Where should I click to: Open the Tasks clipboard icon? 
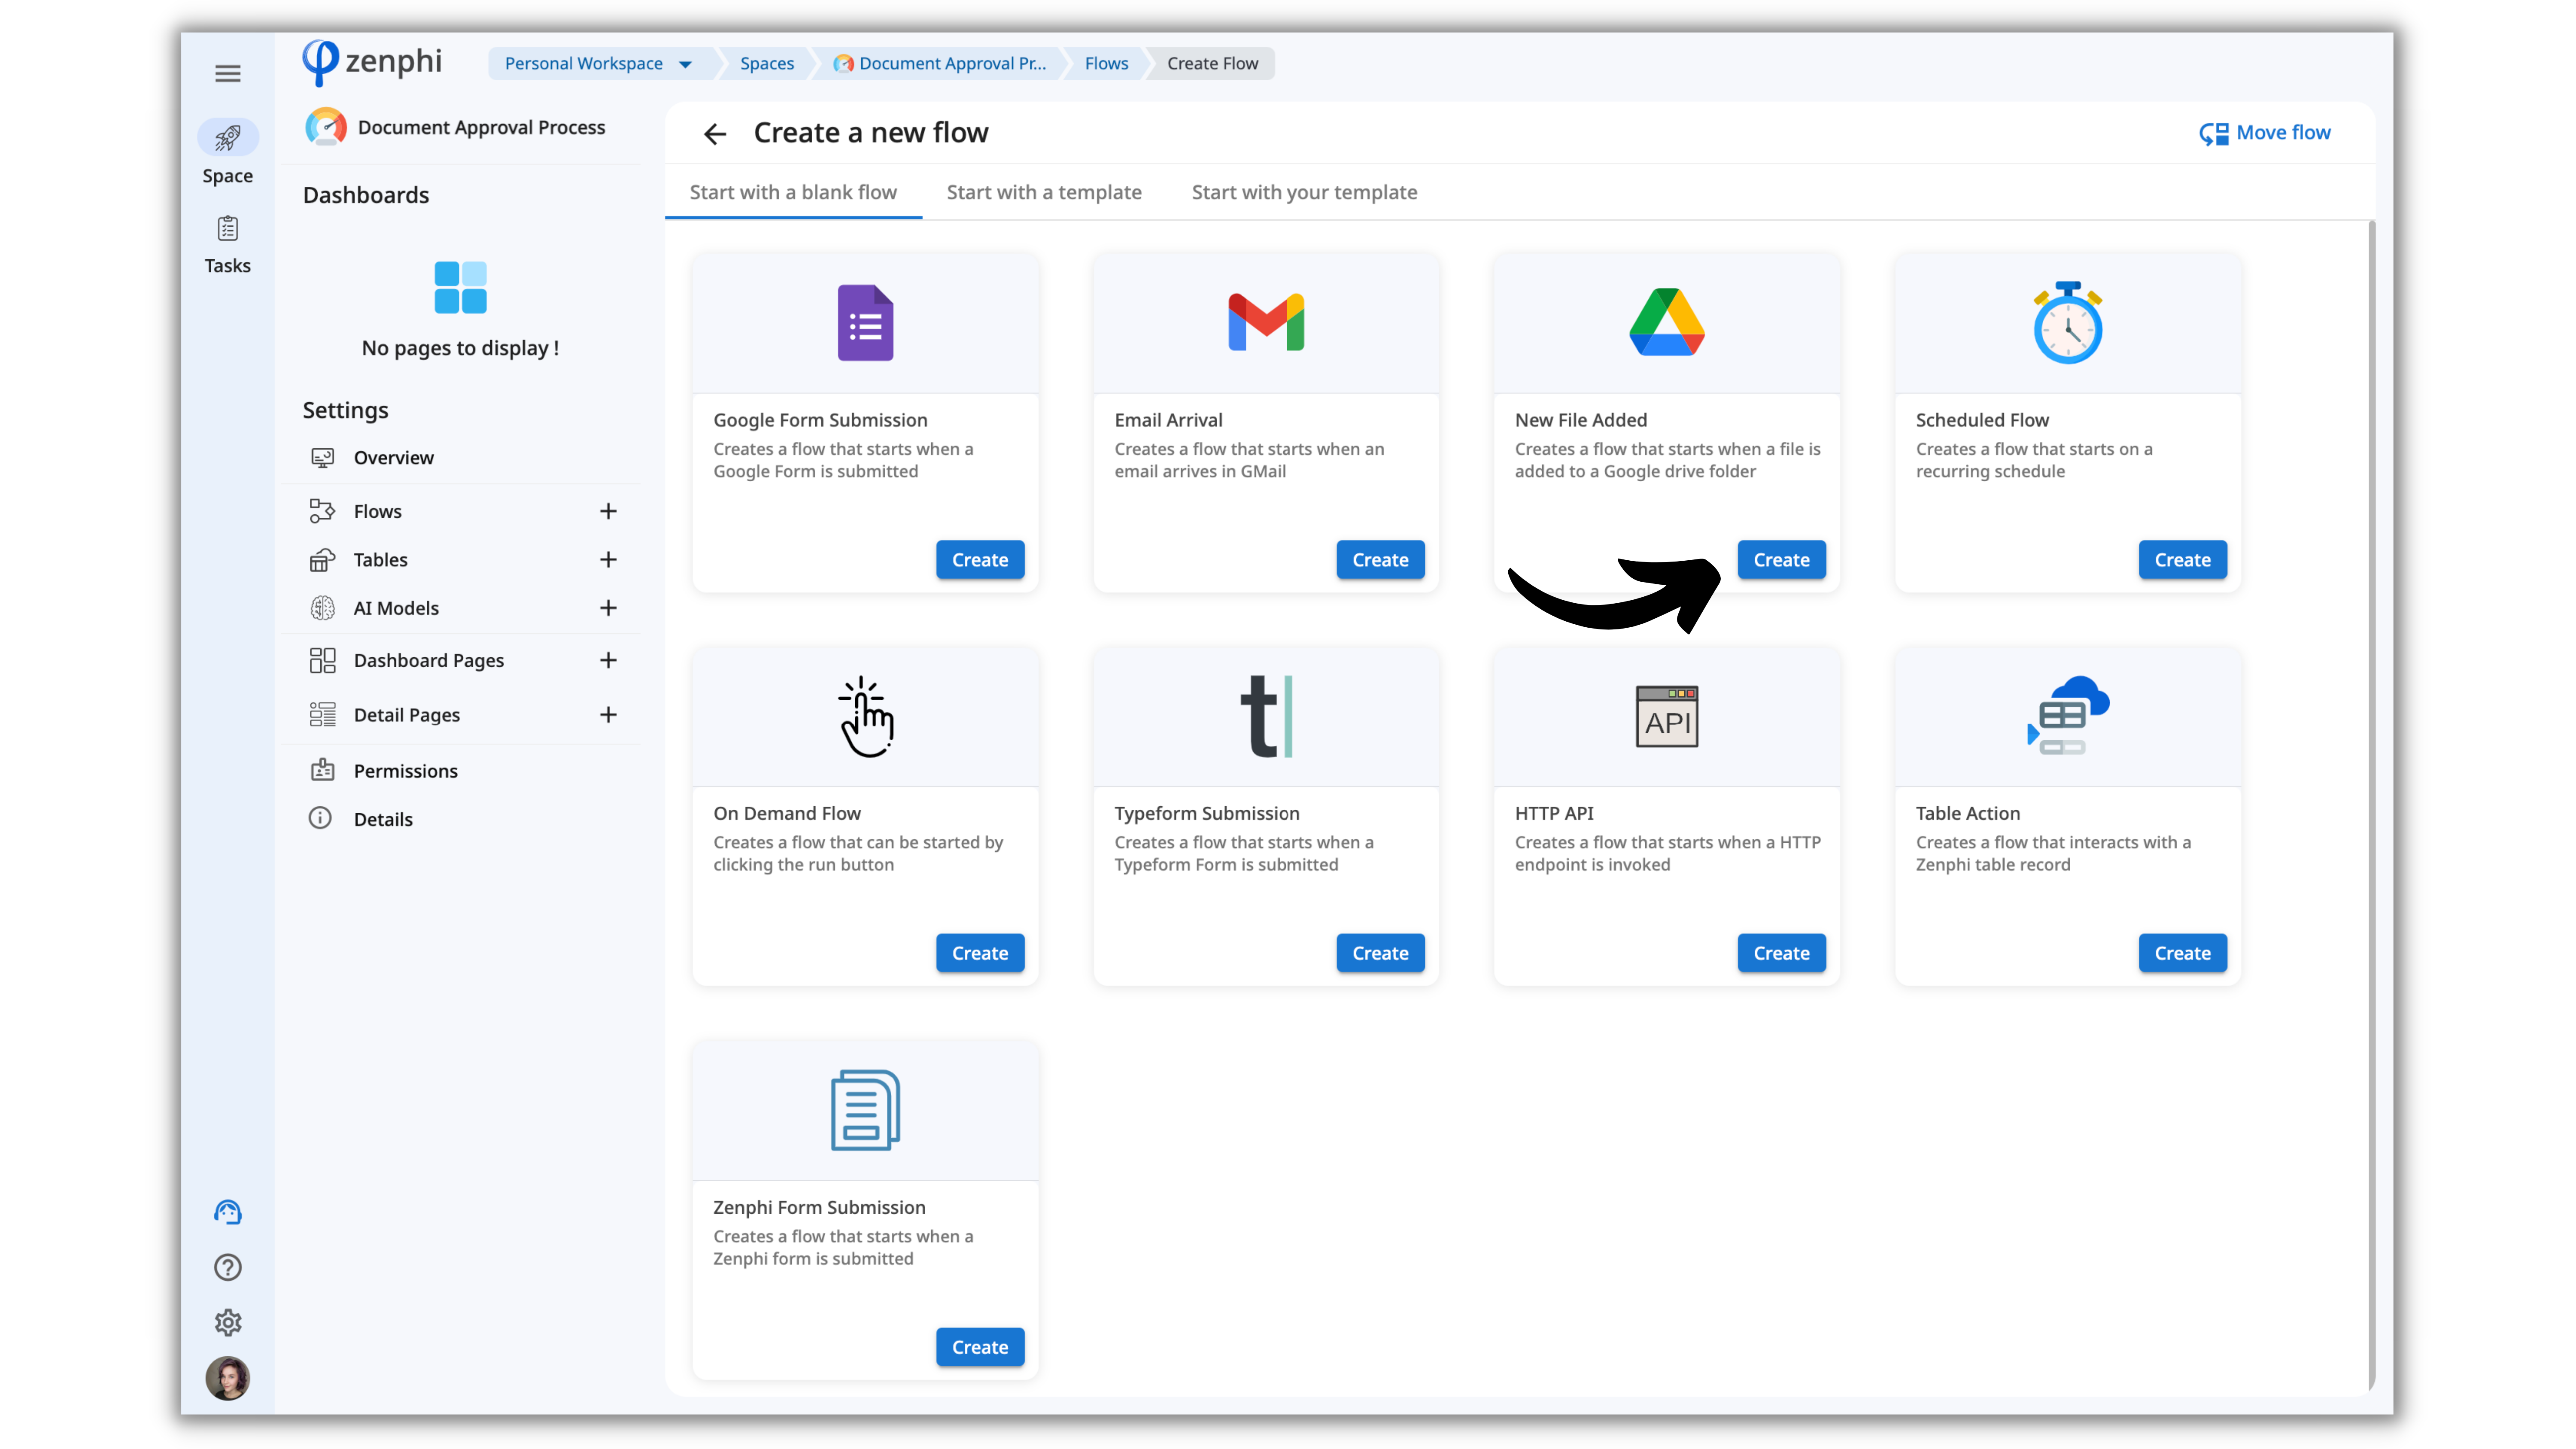(228, 229)
